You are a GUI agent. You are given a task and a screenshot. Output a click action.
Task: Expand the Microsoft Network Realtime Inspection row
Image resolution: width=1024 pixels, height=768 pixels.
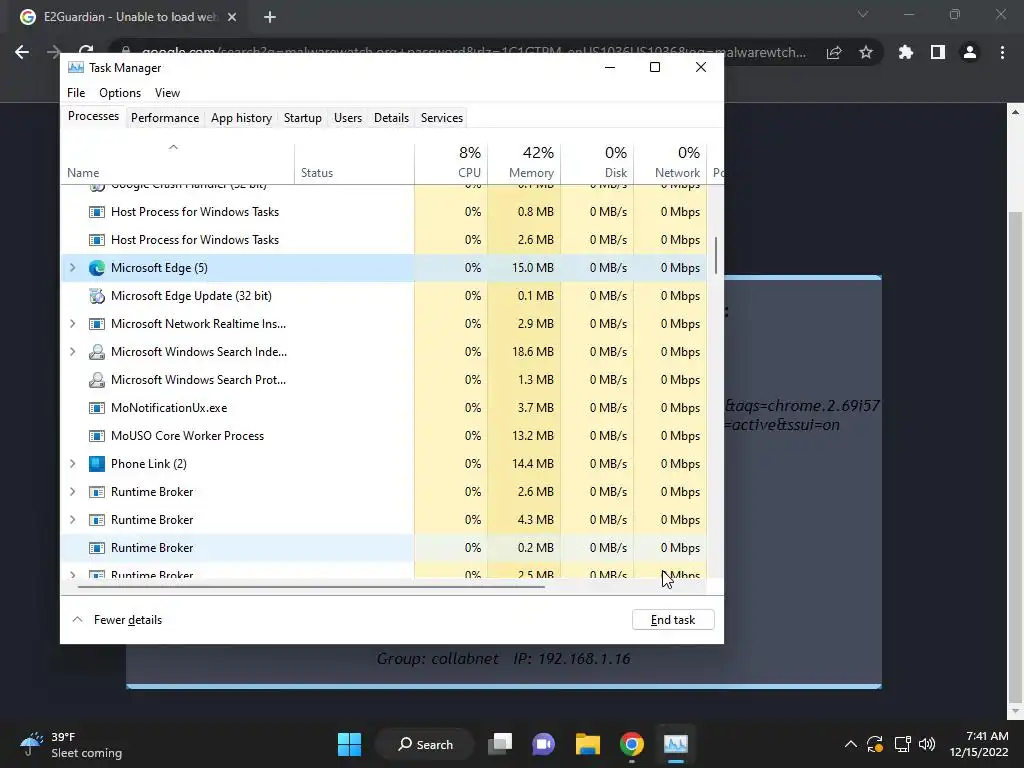[x=72, y=324]
